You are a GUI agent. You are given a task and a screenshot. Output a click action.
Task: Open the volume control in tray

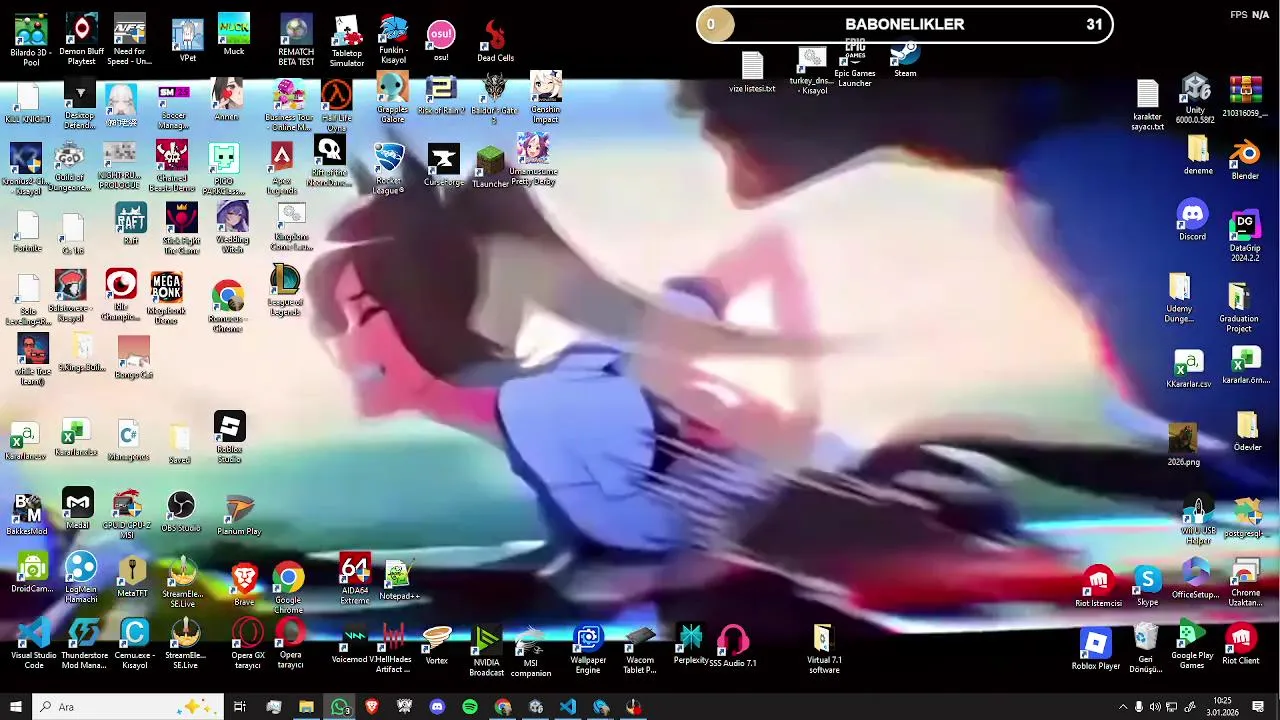pos(1154,707)
